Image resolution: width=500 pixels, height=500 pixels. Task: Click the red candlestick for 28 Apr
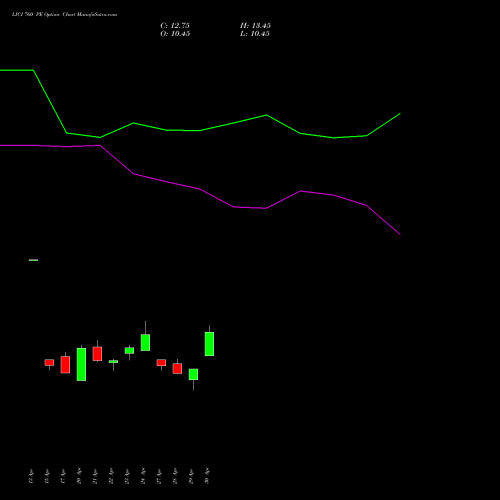pos(177,368)
